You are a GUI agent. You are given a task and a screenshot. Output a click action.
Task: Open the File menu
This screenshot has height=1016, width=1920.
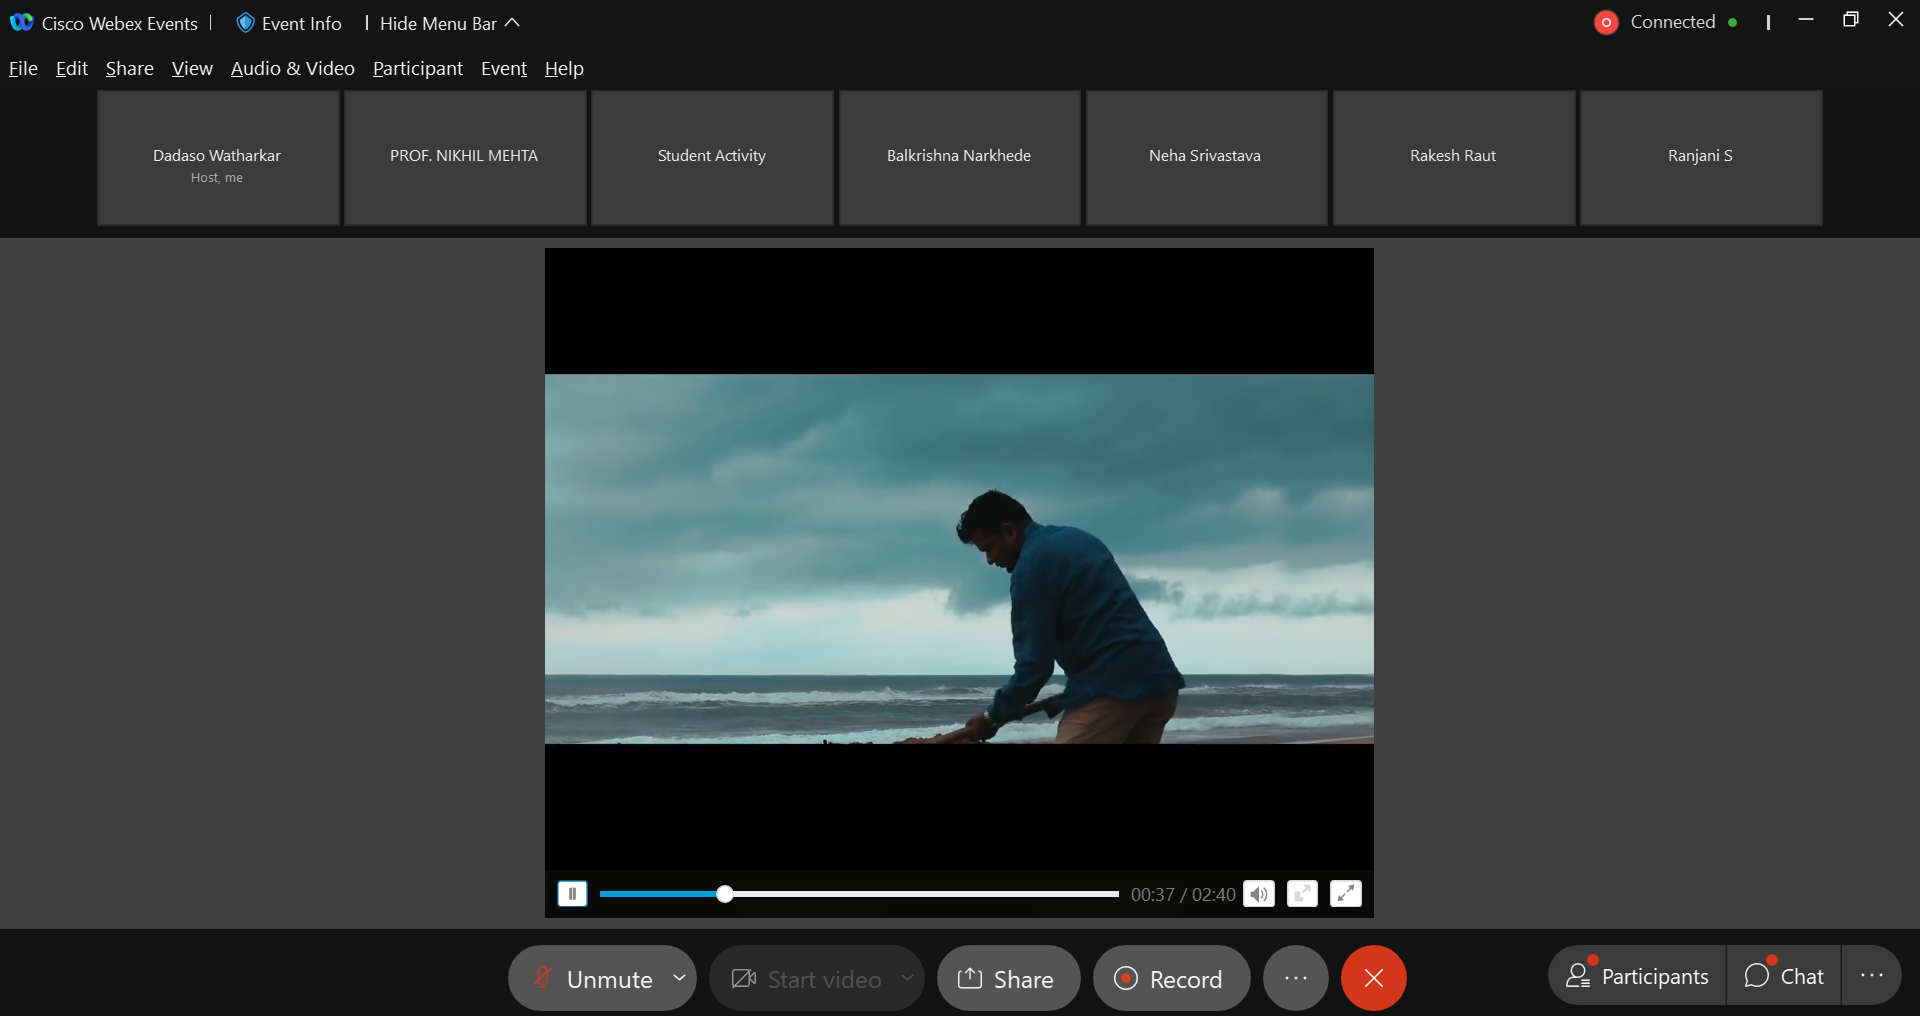[x=23, y=68]
